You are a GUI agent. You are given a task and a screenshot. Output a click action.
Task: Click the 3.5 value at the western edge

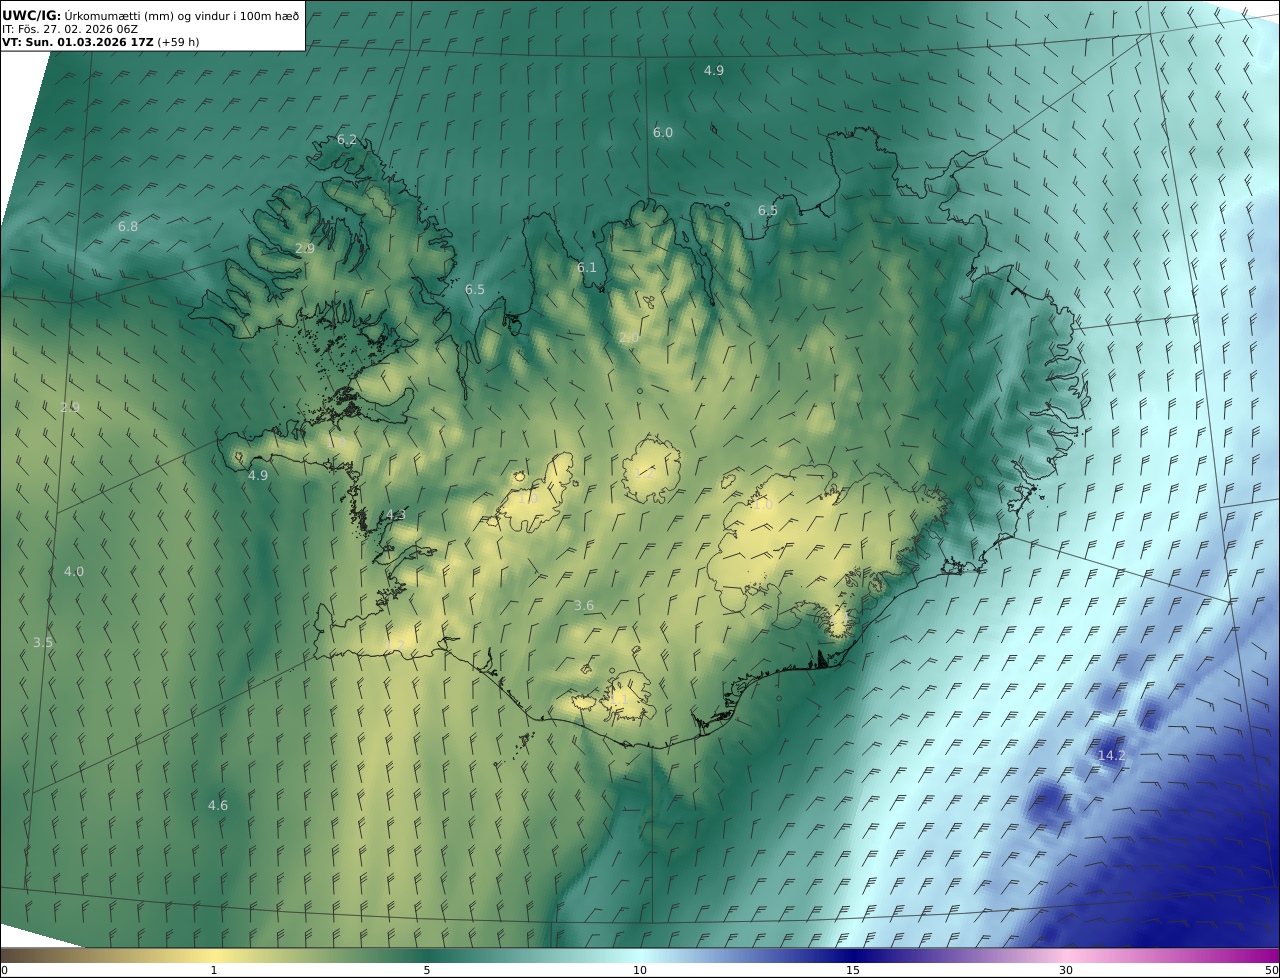coord(42,643)
